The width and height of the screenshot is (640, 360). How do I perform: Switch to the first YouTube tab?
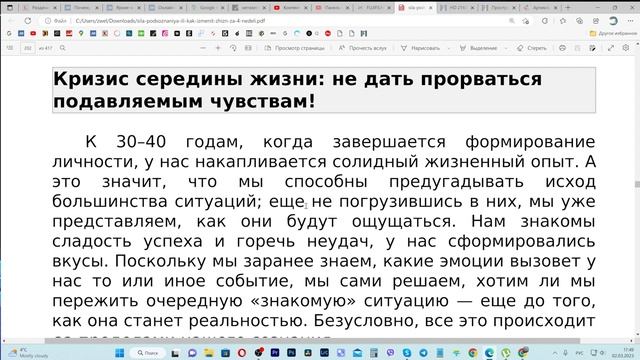(x=291, y=7)
